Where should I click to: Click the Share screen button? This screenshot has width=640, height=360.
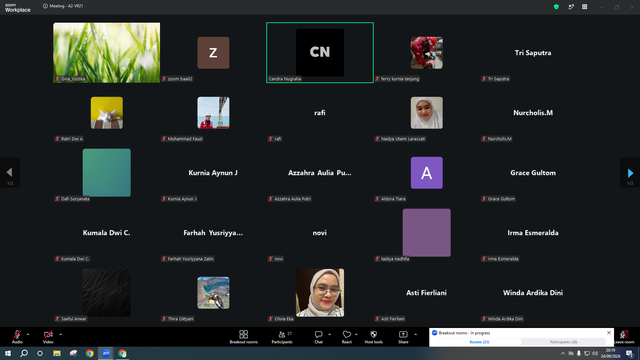point(403,337)
